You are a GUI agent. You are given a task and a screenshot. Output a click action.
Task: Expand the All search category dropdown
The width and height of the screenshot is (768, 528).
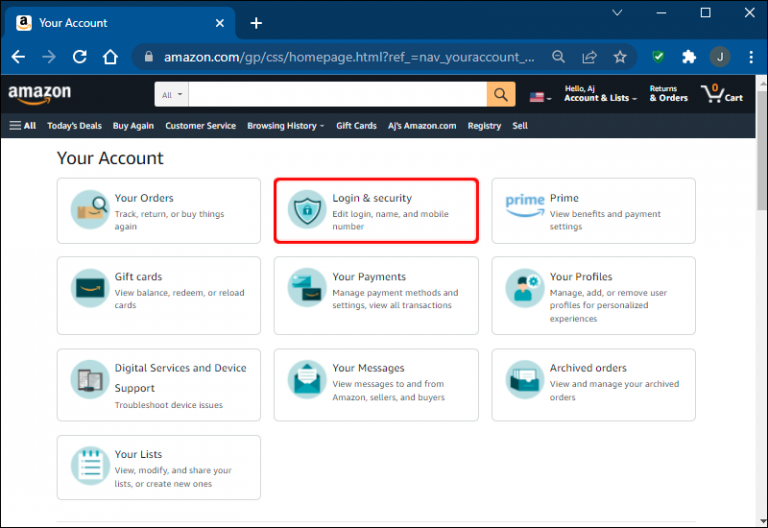[171, 95]
